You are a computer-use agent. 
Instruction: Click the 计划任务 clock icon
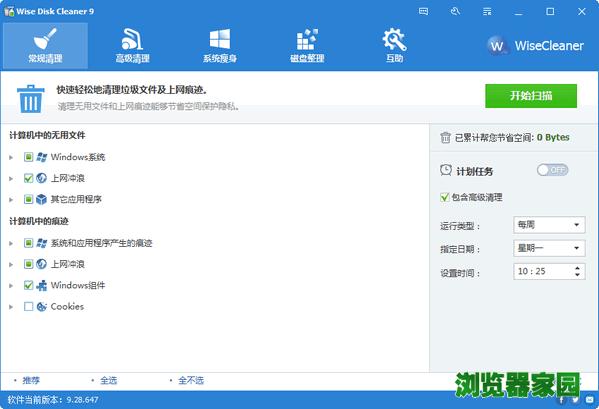446,170
